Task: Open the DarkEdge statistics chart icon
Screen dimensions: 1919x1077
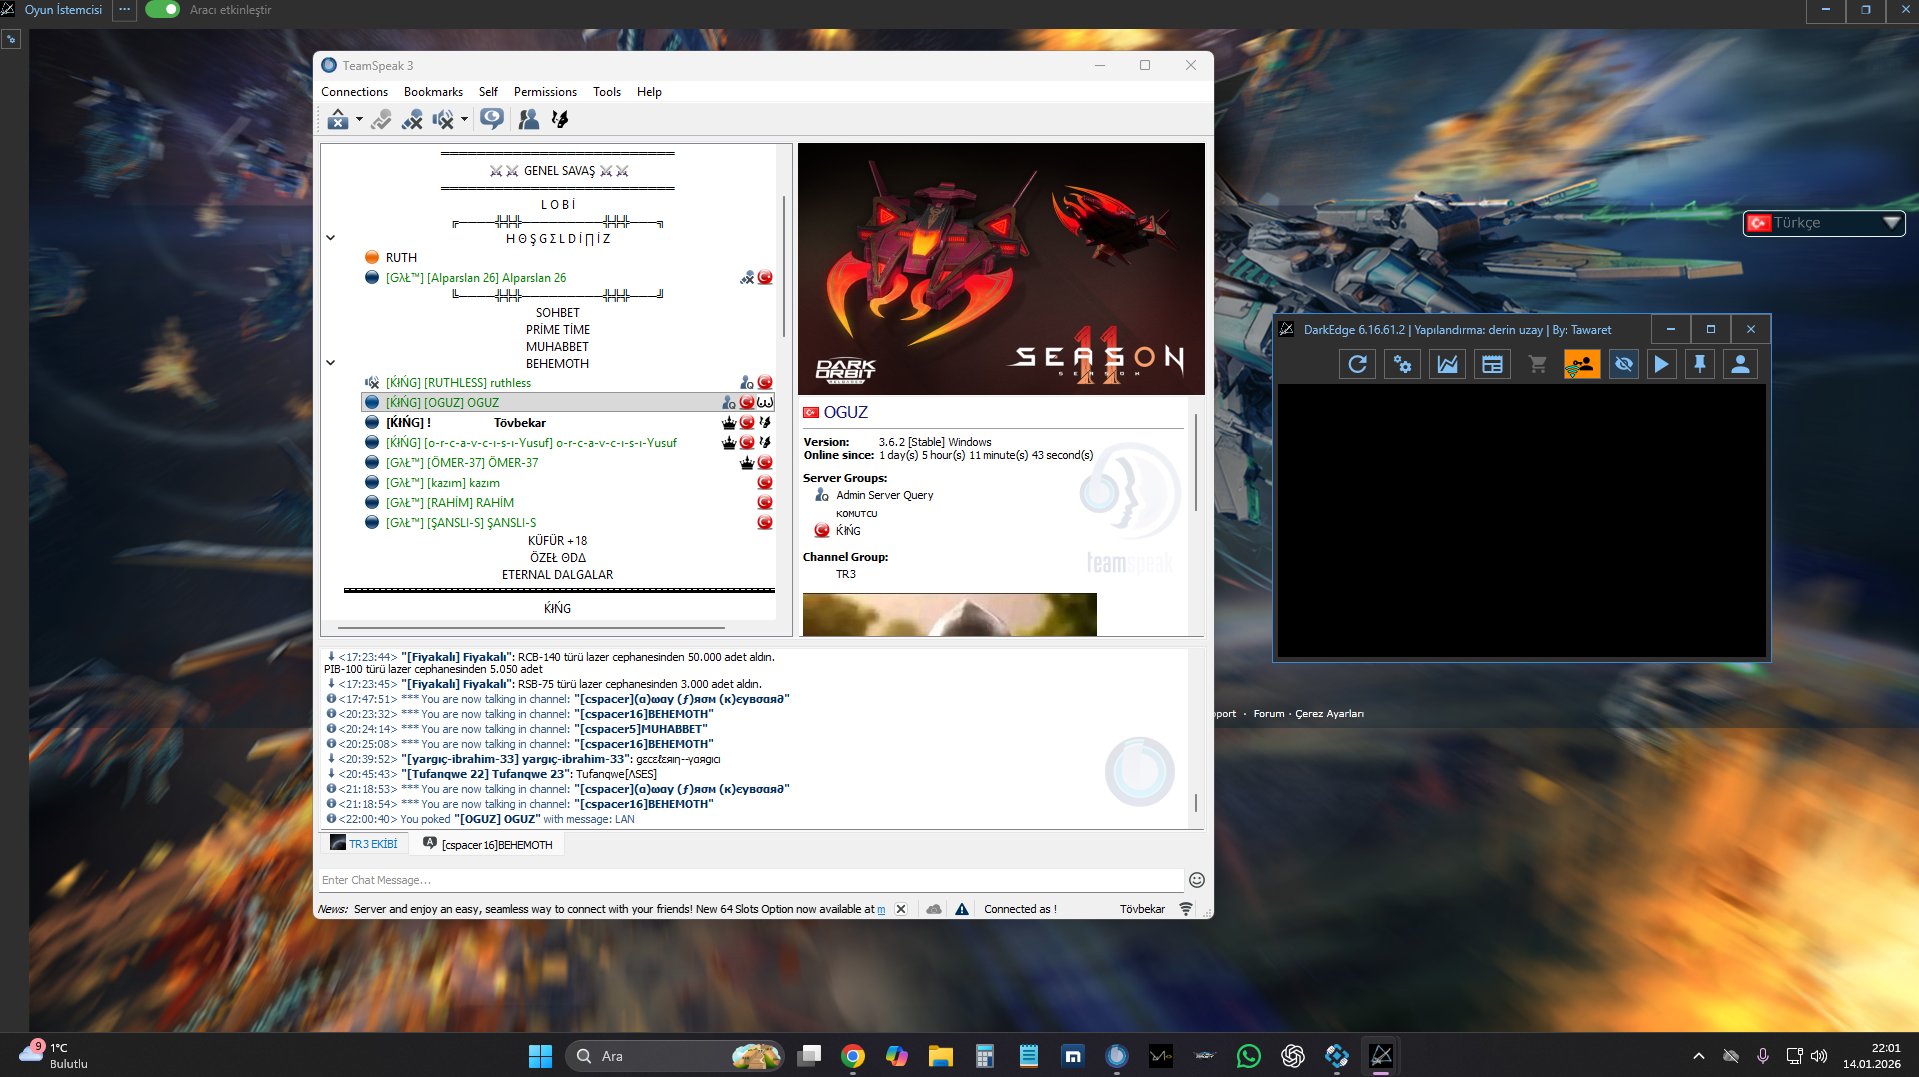Action: pyautogui.click(x=1447, y=364)
